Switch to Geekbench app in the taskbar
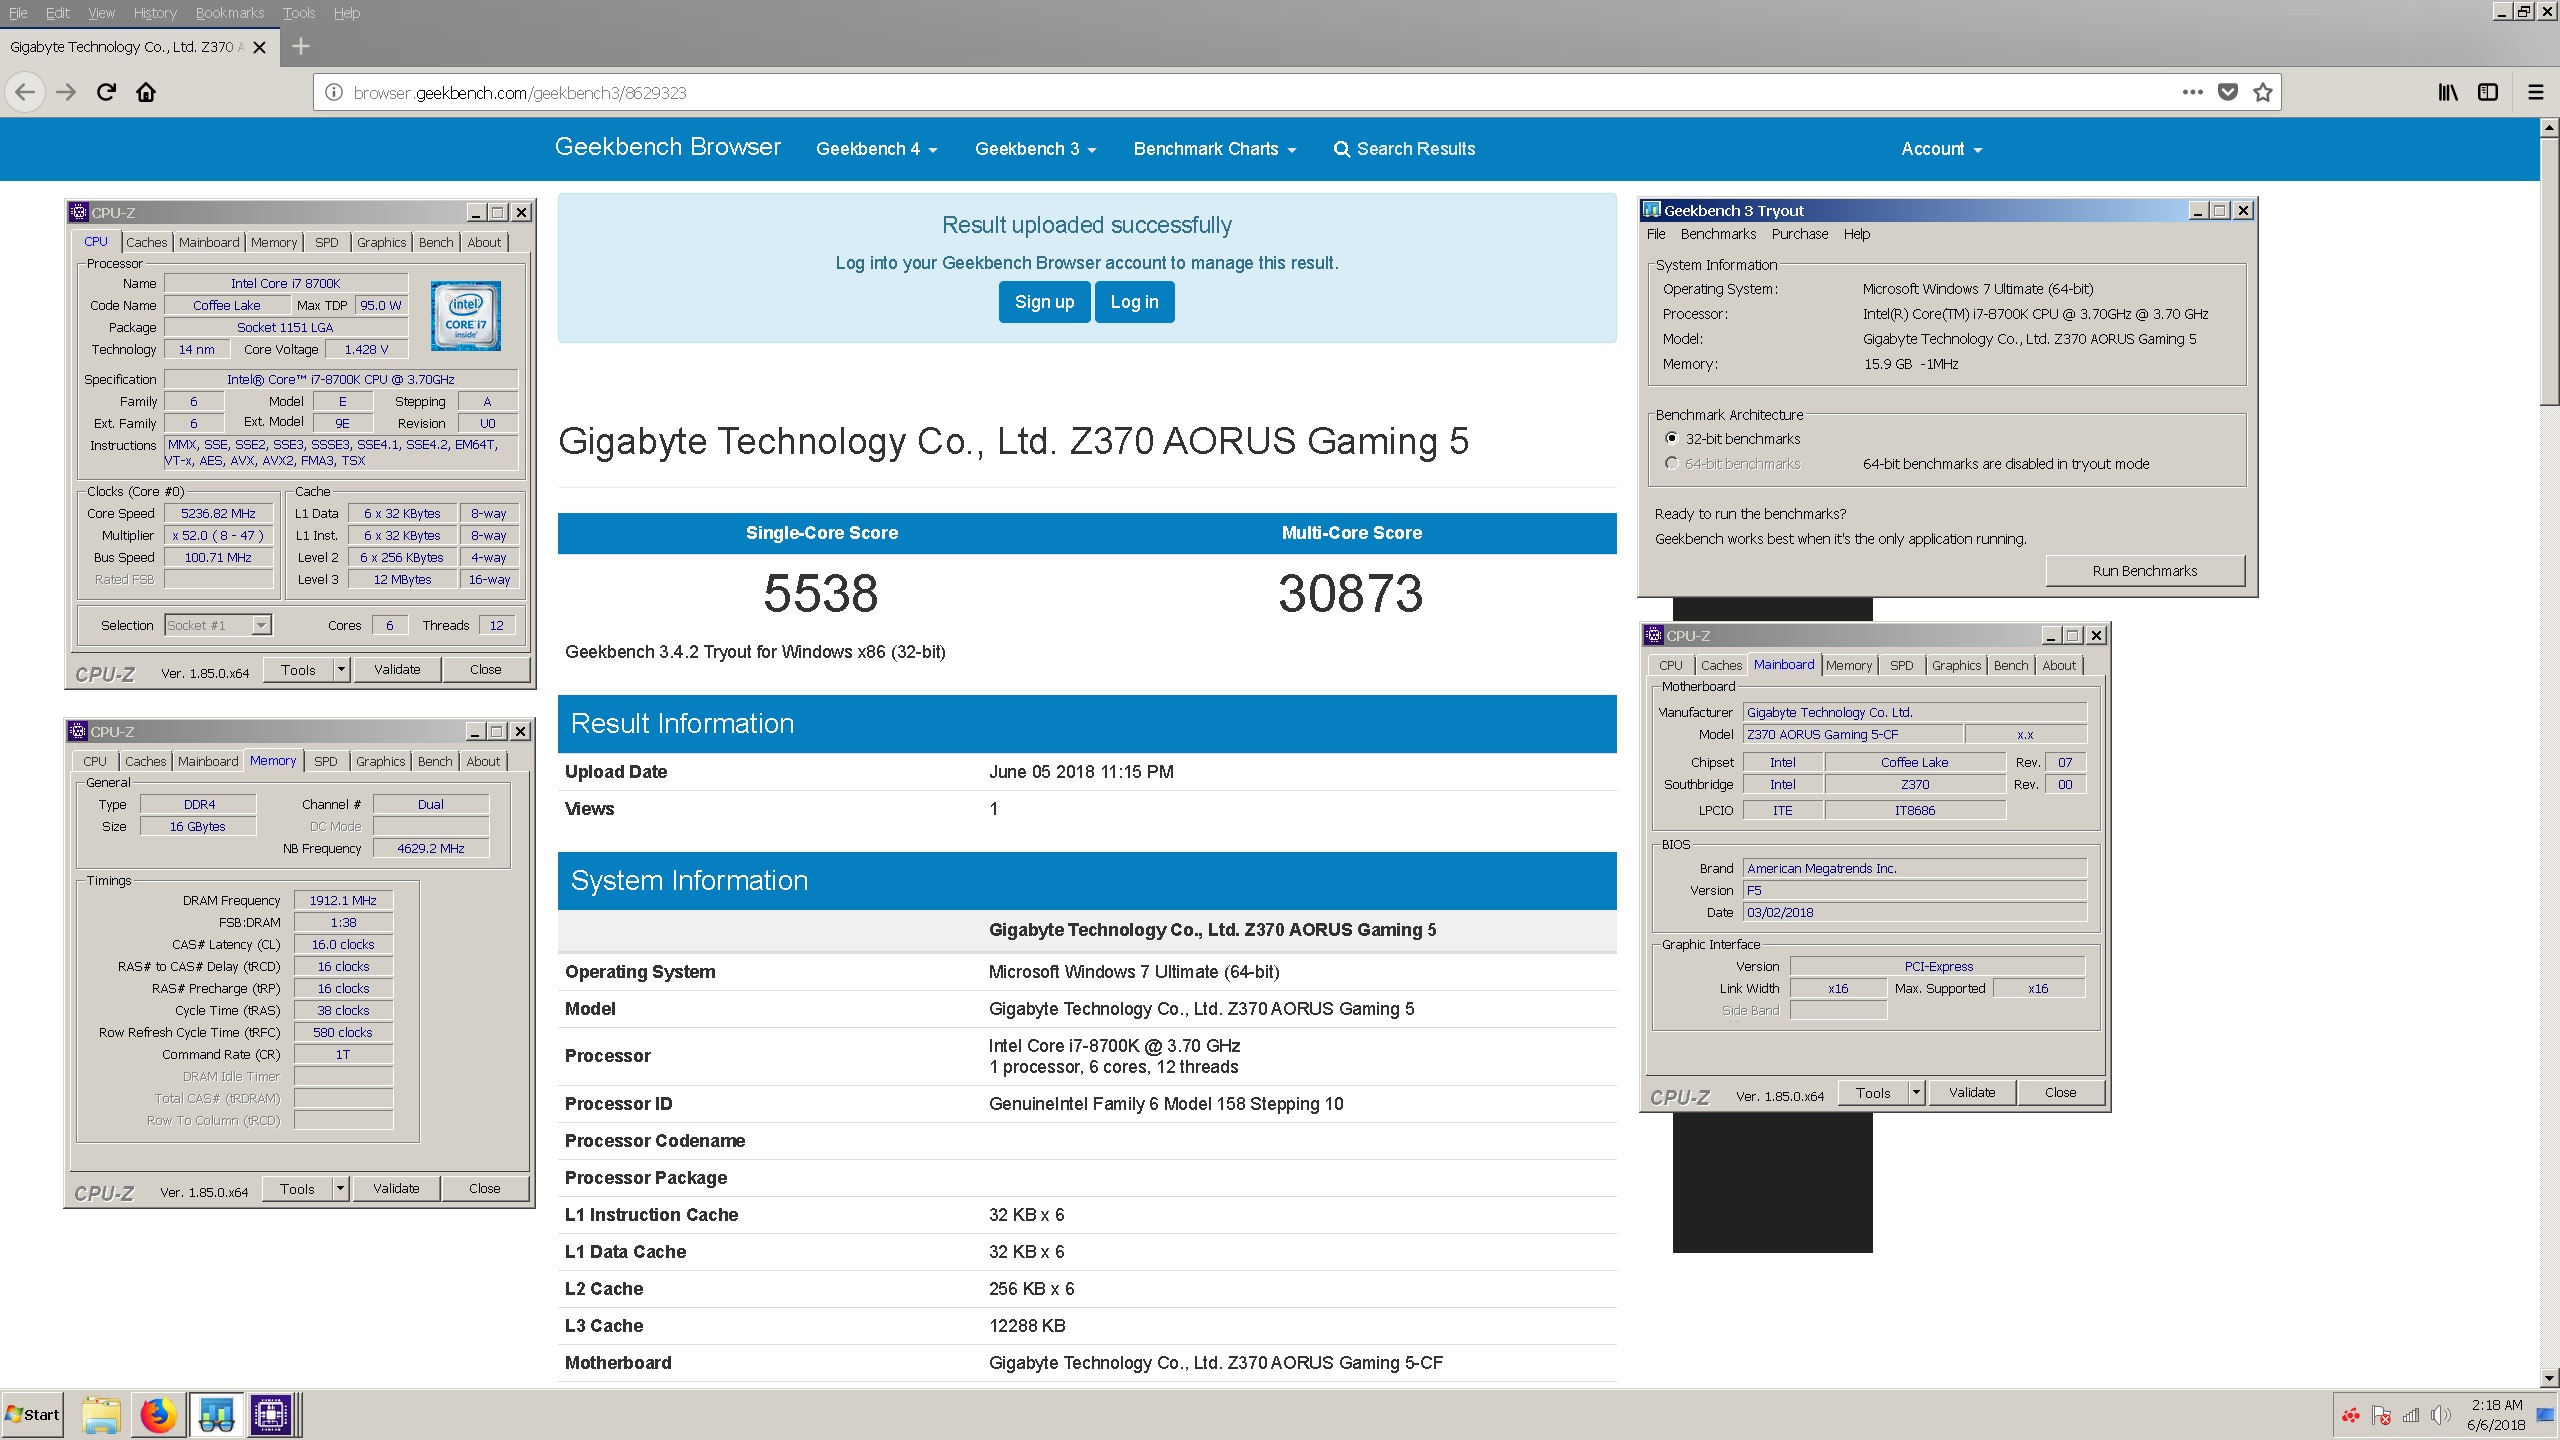2560x1440 pixels. click(216, 1415)
